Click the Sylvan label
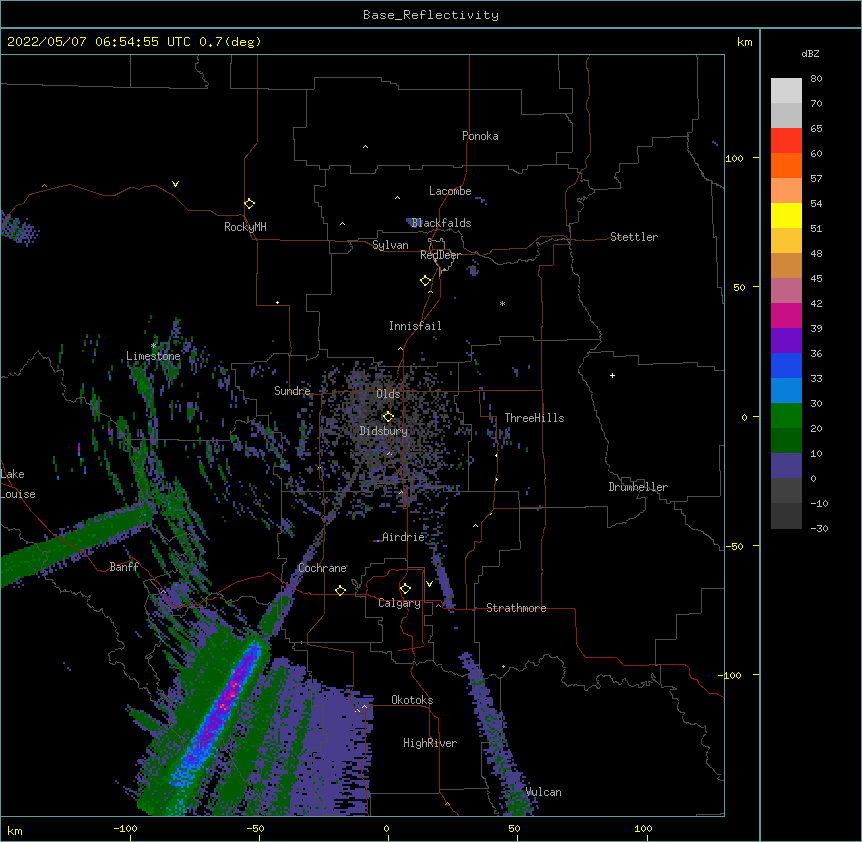The height and width of the screenshot is (842, 862). (390, 245)
